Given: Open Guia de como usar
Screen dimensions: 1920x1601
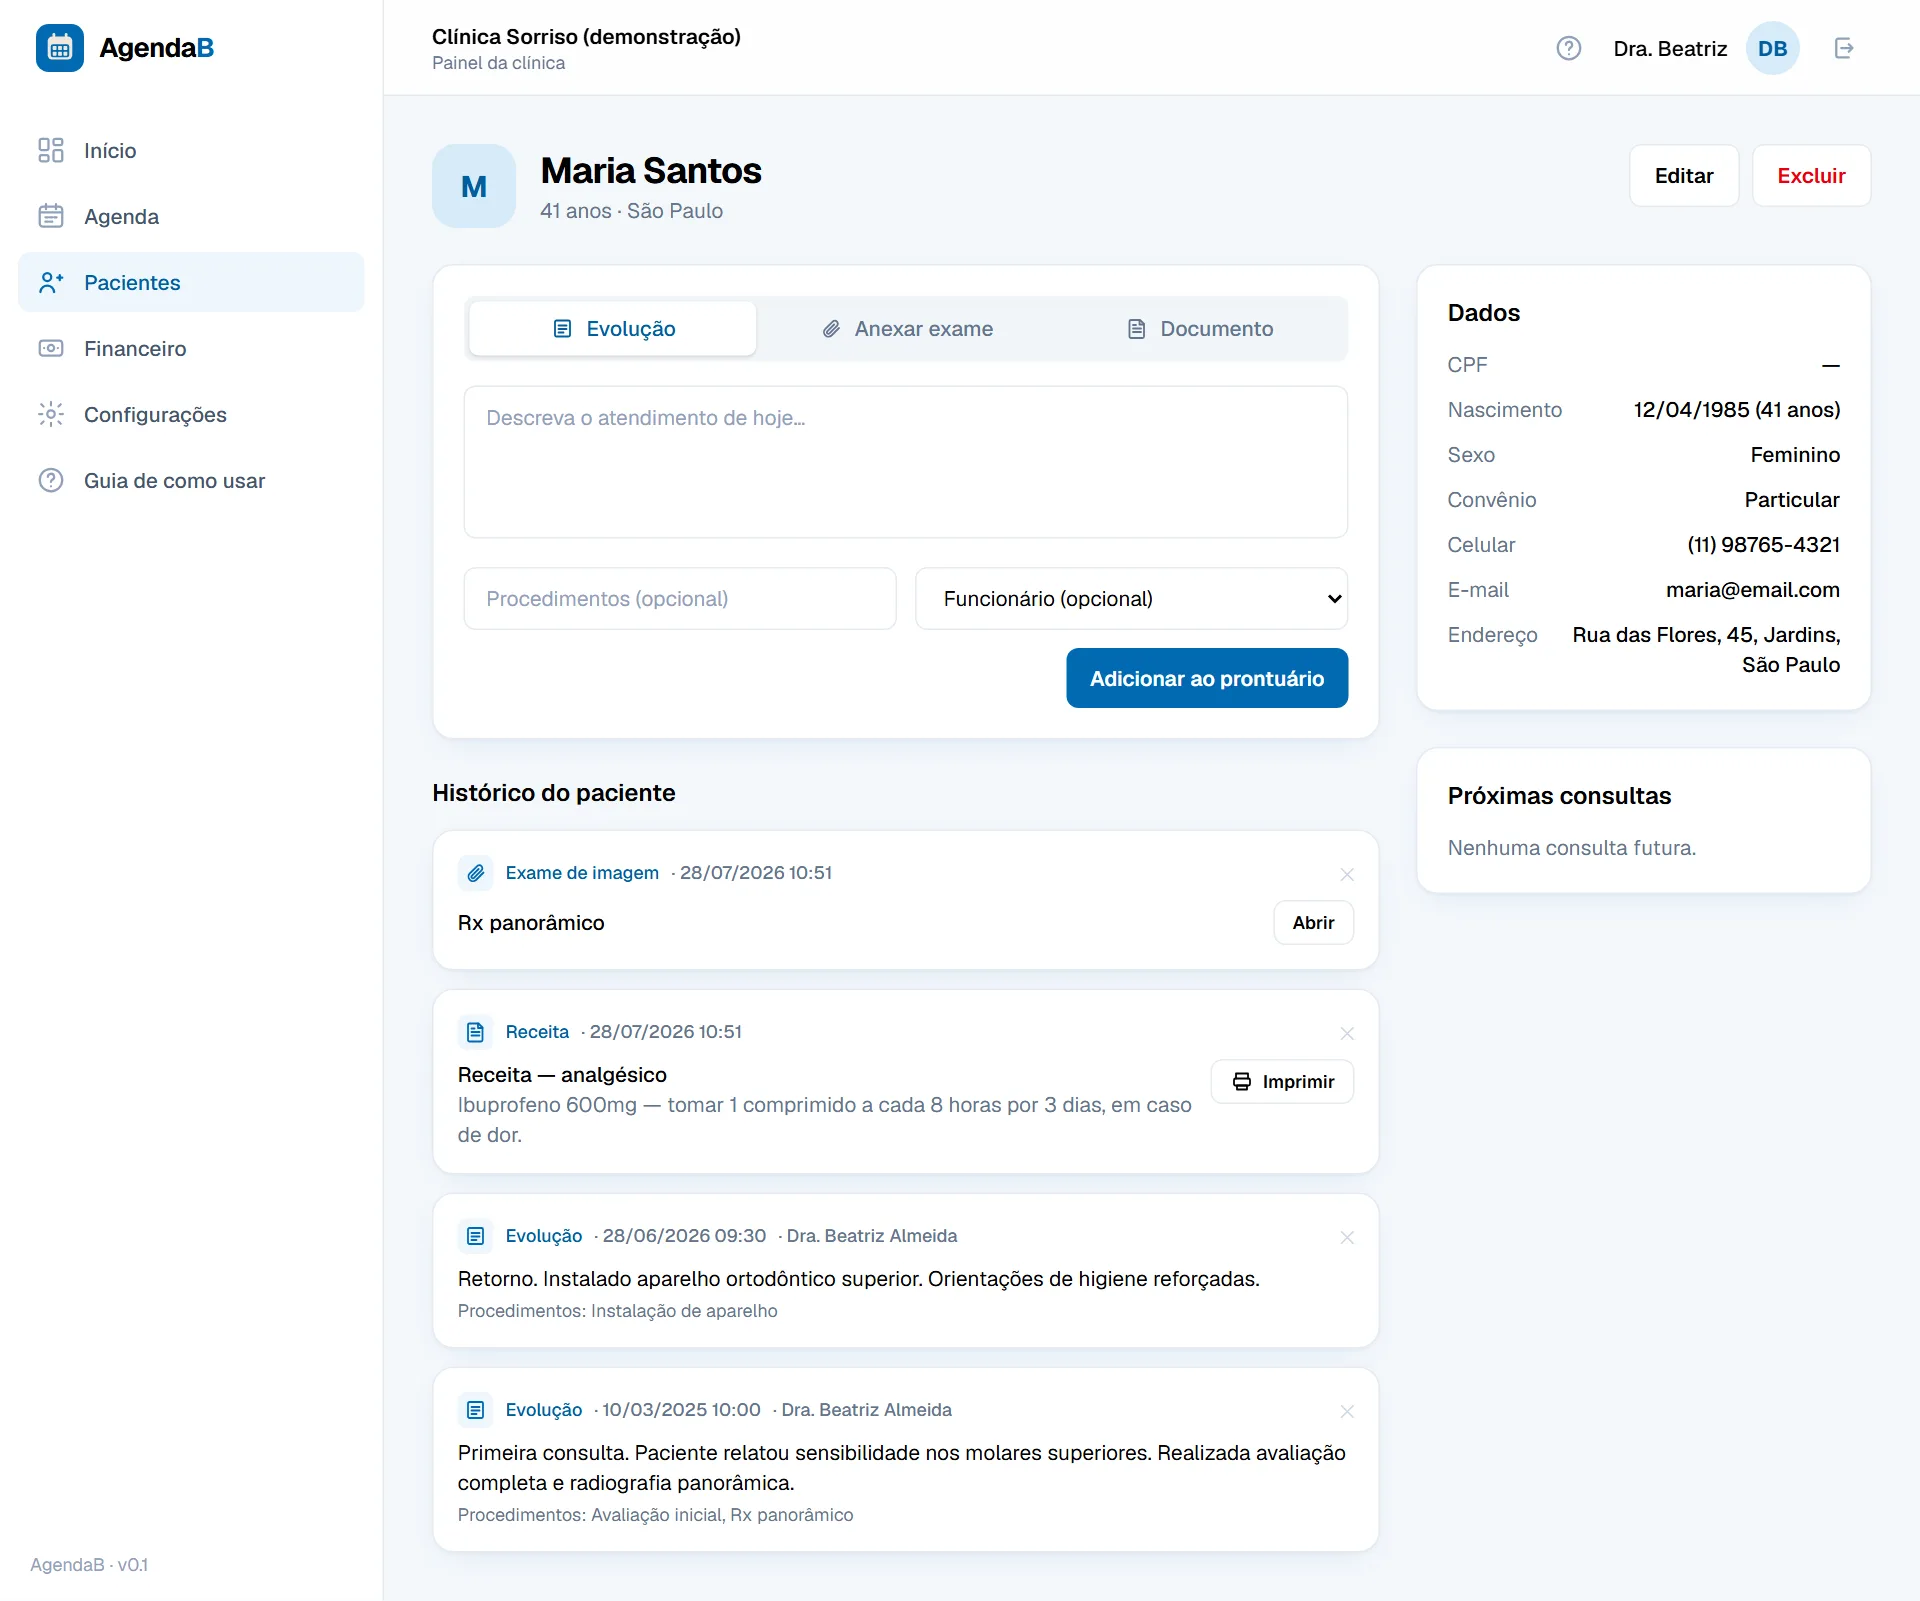Looking at the screenshot, I should (191, 480).
